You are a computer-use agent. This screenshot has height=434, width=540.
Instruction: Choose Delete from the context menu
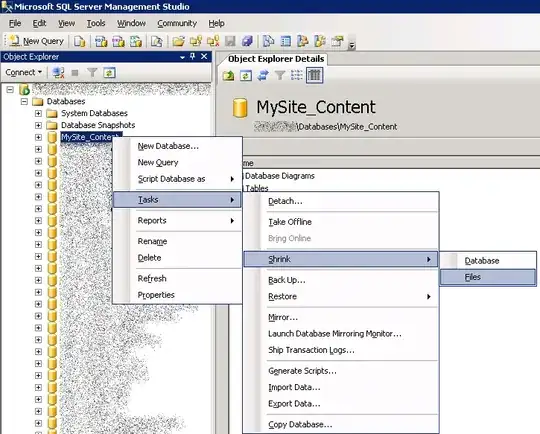click(177, 258)
